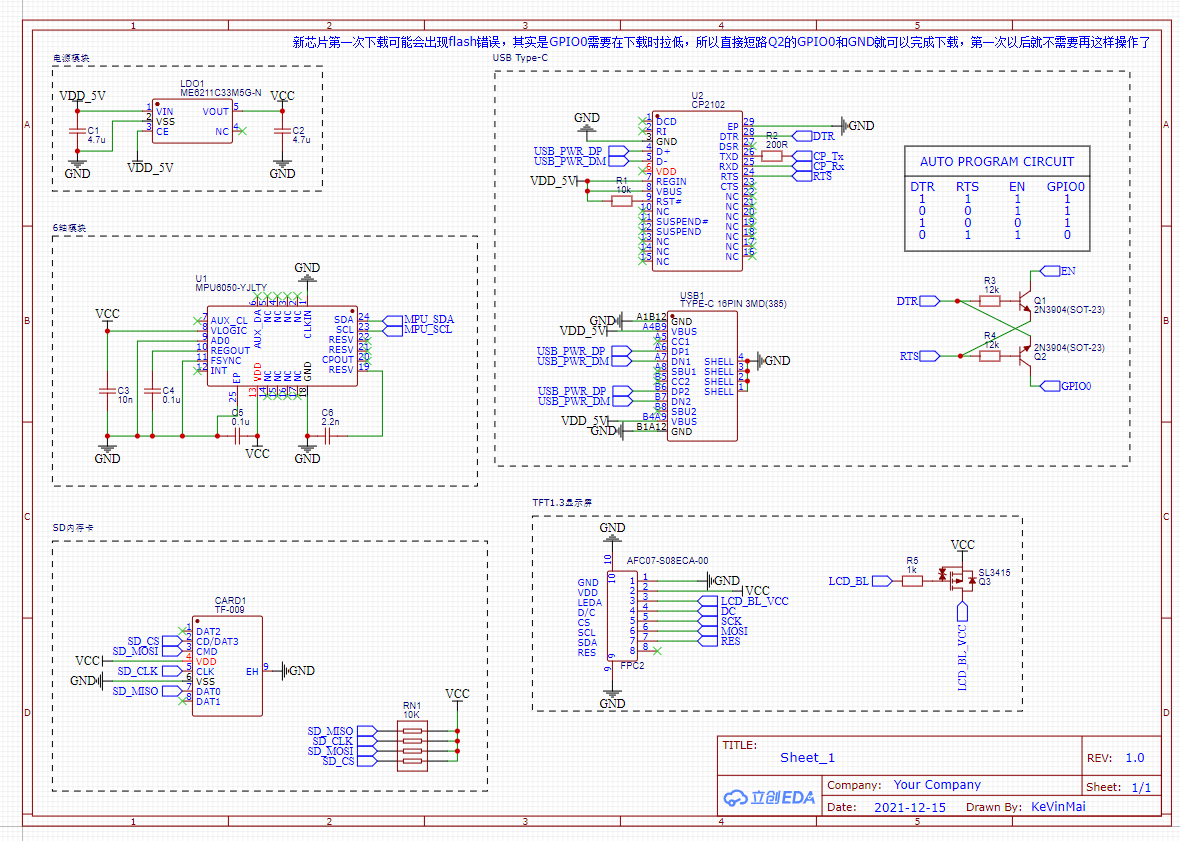
Task: Click the Your Company text field
Action: click(x=936, y=785)
